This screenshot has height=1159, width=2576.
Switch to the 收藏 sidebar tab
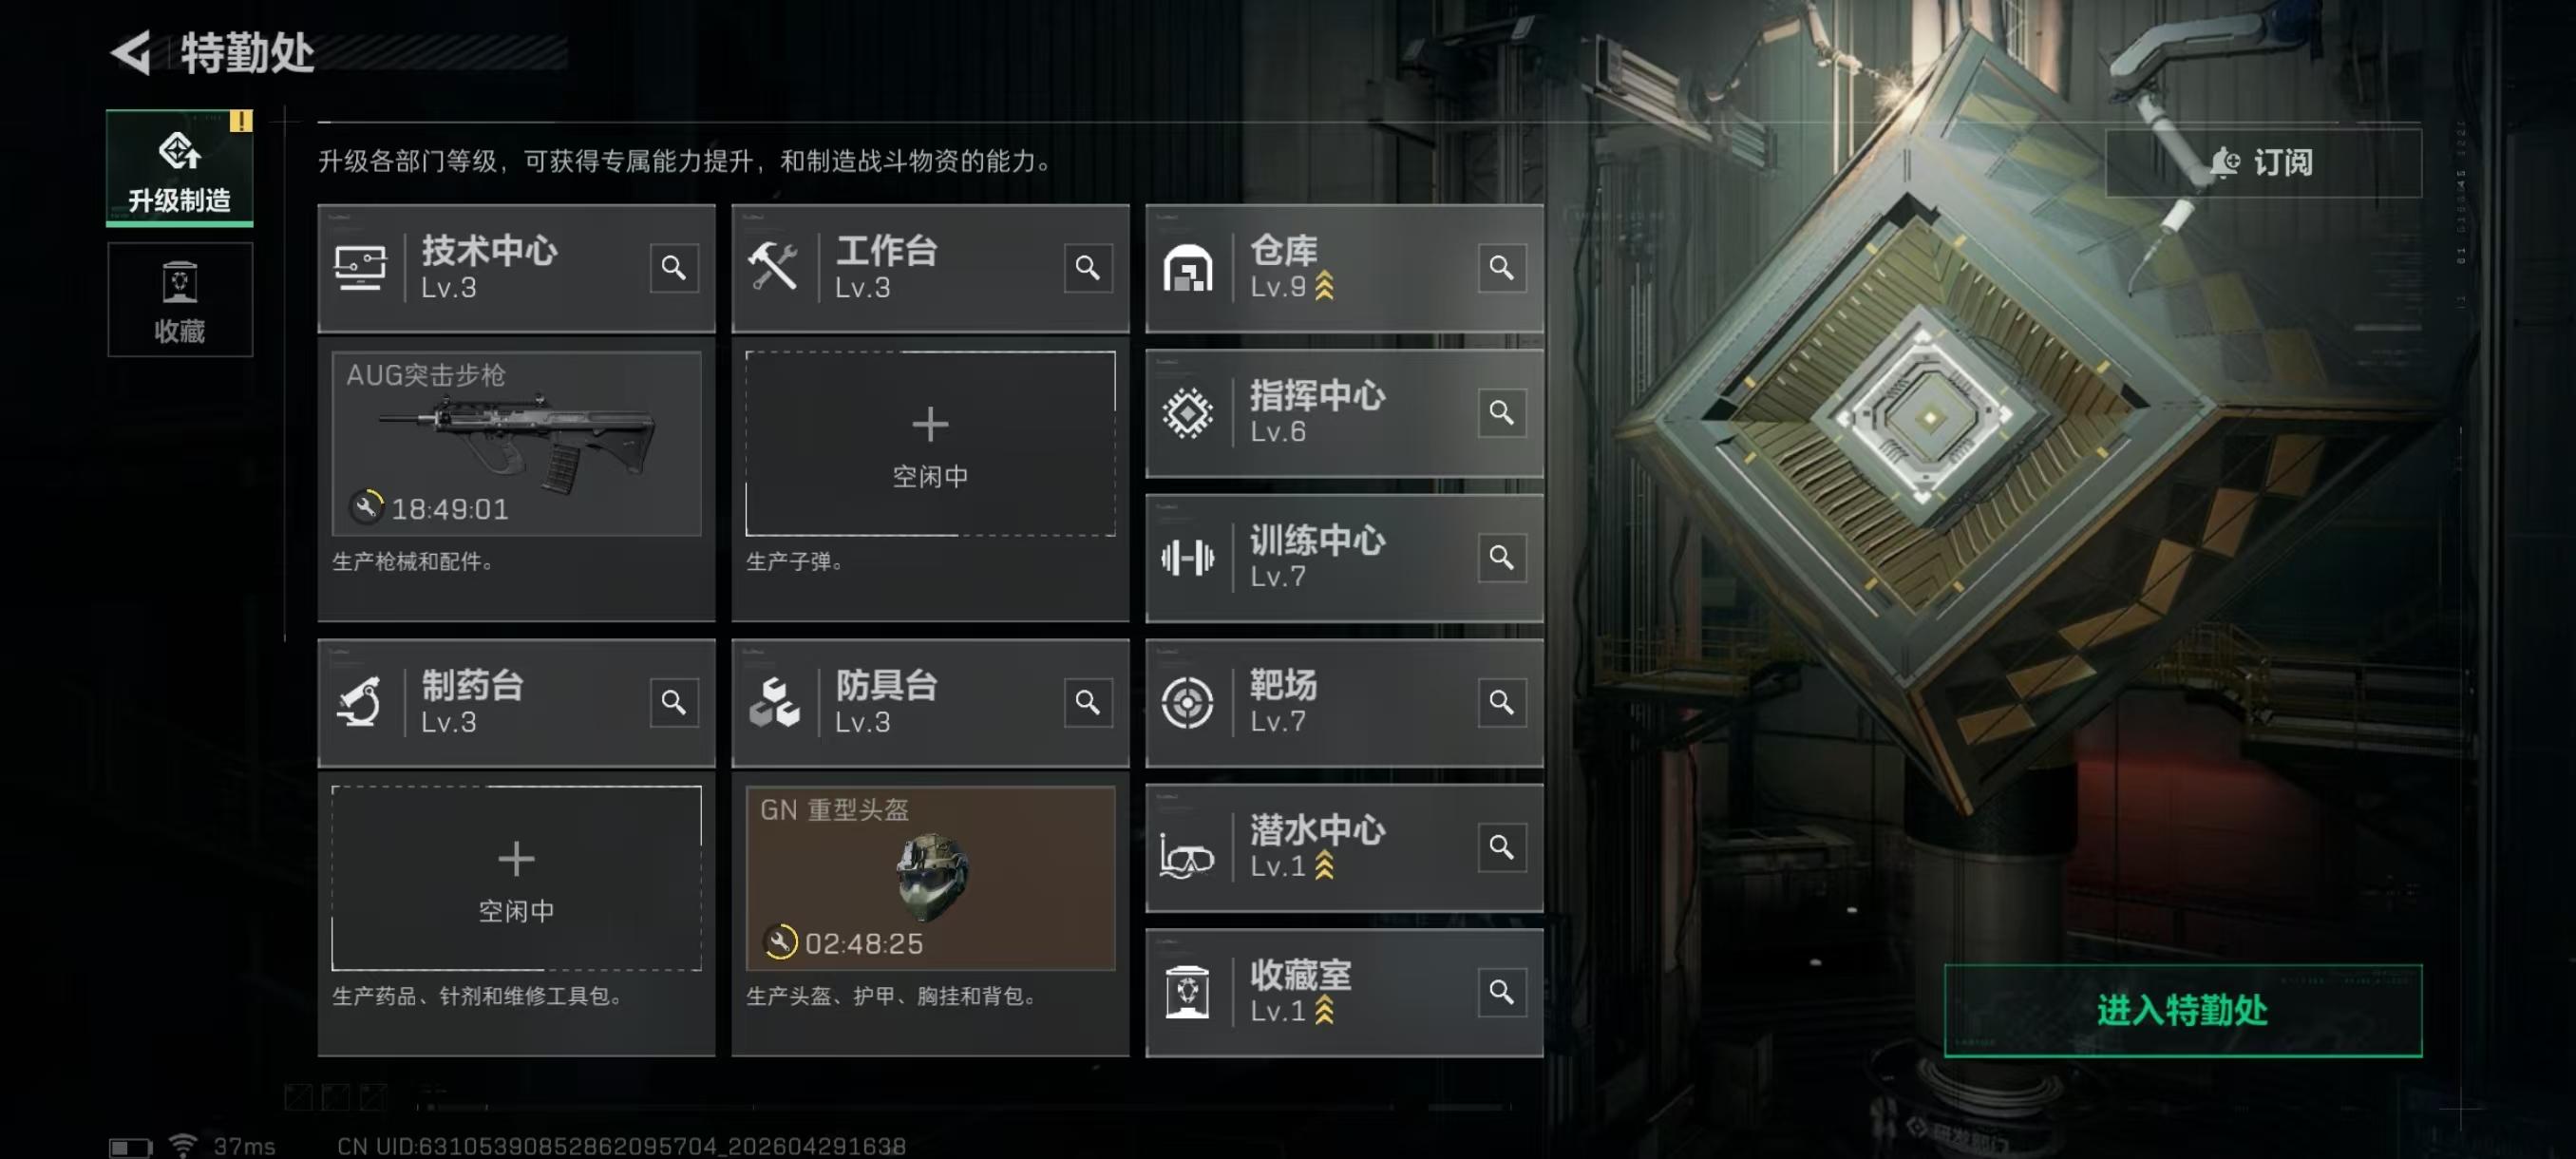(x=180, y=299)
